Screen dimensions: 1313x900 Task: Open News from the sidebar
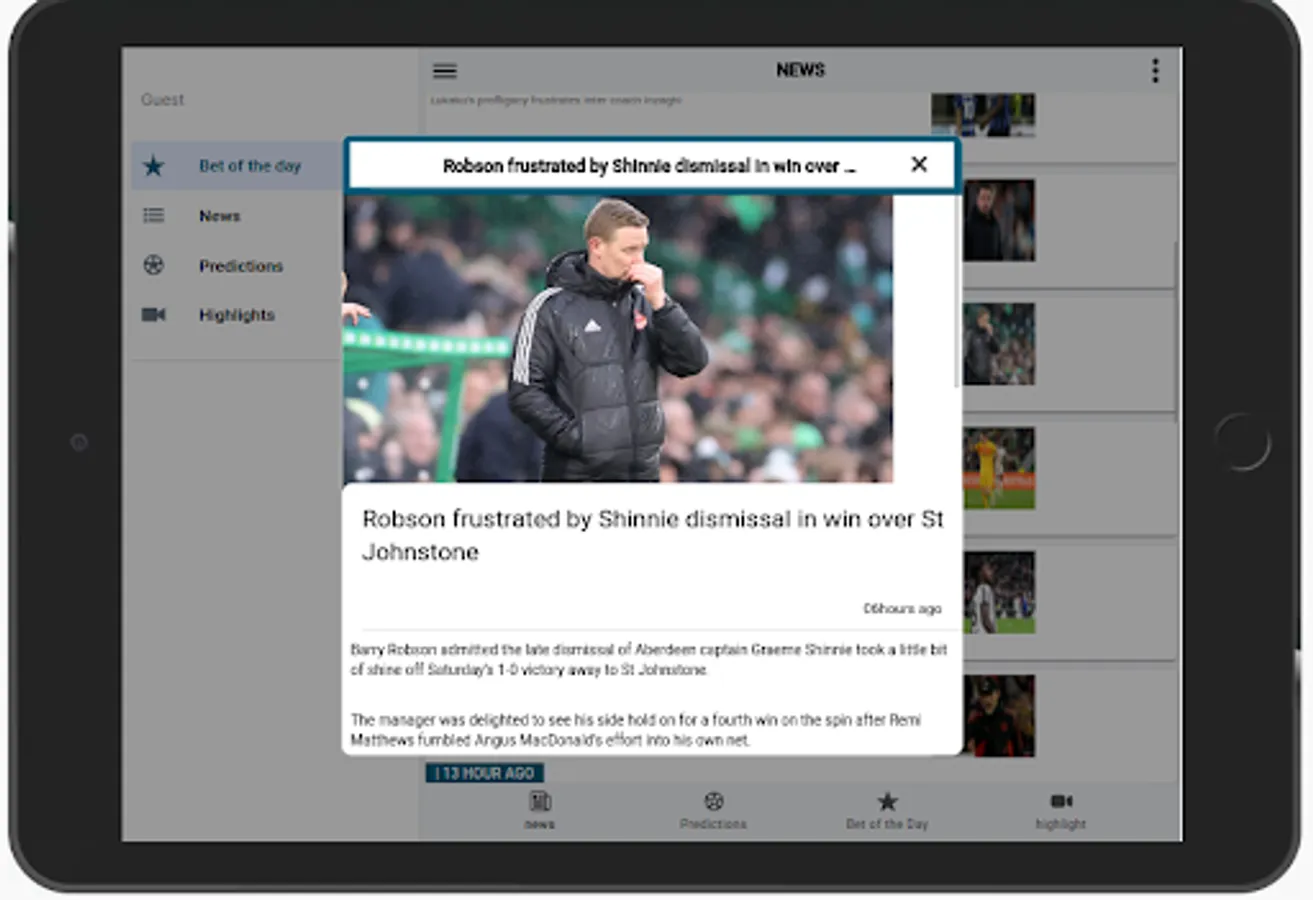pos(219,216)
